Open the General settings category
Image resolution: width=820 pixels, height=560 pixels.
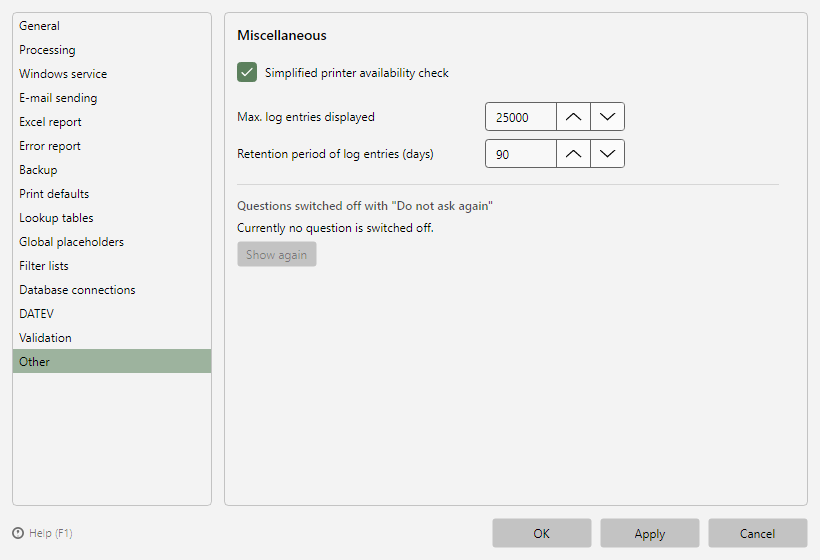pyautogui.click(x=112, y=26)
